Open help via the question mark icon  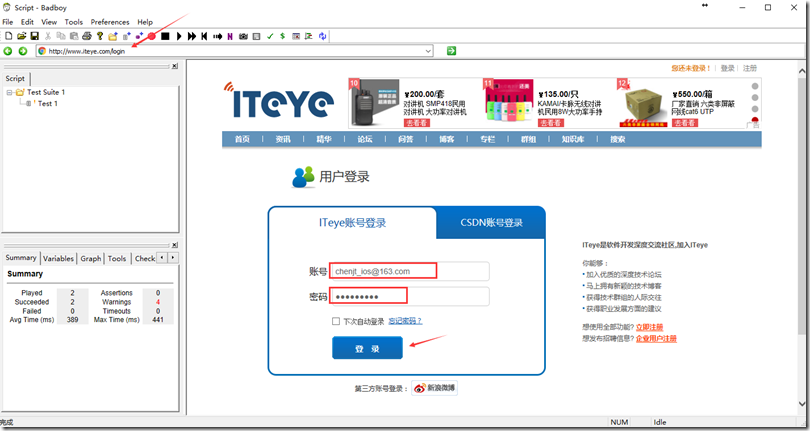[x=100, y=36]
